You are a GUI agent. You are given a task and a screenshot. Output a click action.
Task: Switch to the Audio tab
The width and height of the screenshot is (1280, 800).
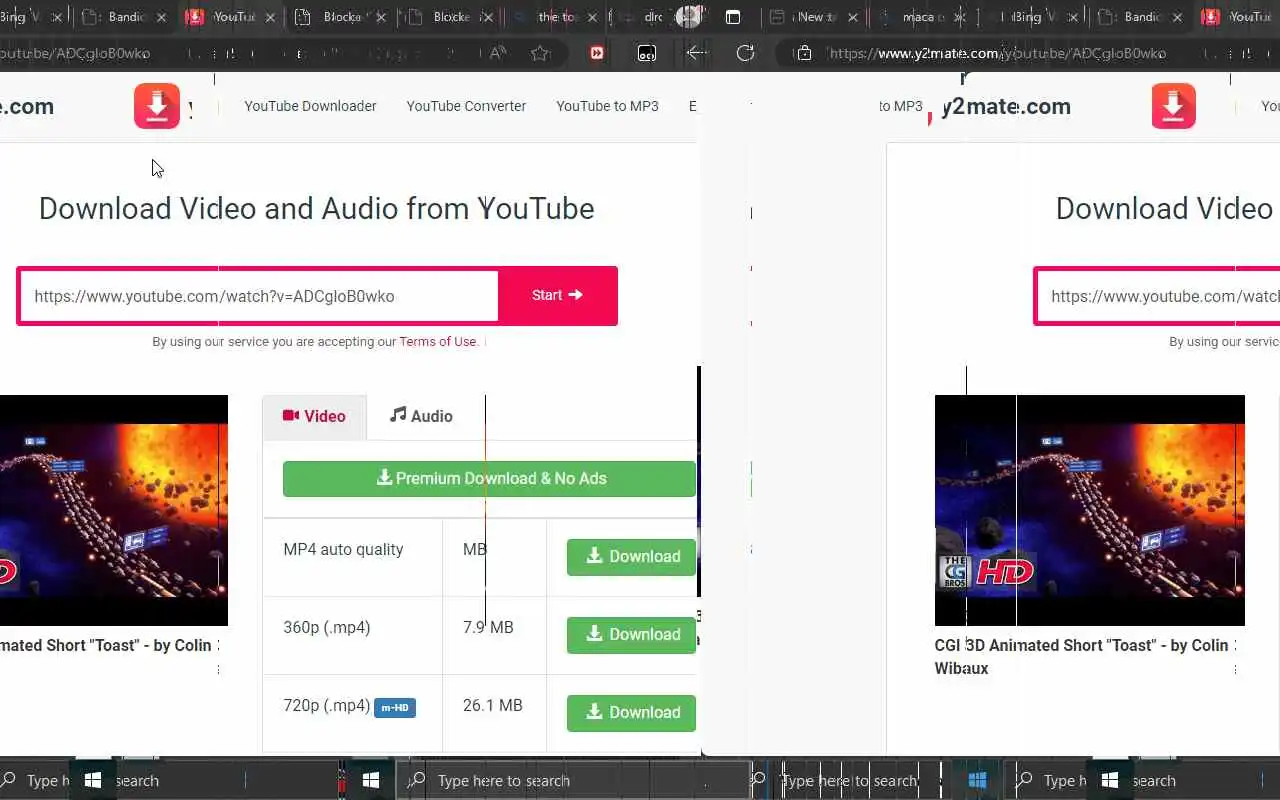click(421, 416)
